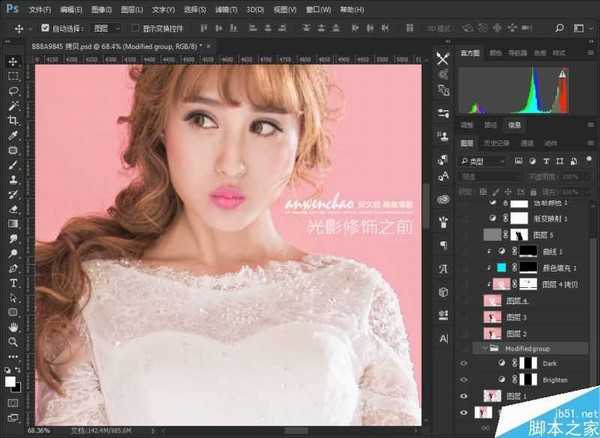Screen dimensions: 600x438
Task: Close the 888A9845 document tab
Action: 209,46
